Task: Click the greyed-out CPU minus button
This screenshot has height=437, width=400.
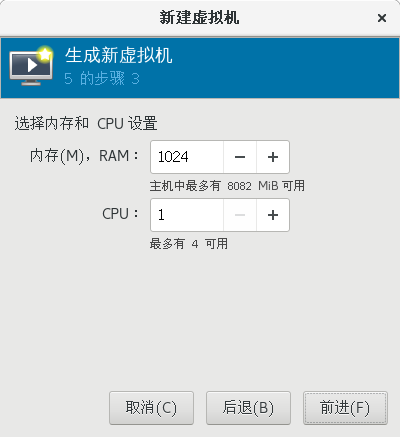Action: (240, 215)
